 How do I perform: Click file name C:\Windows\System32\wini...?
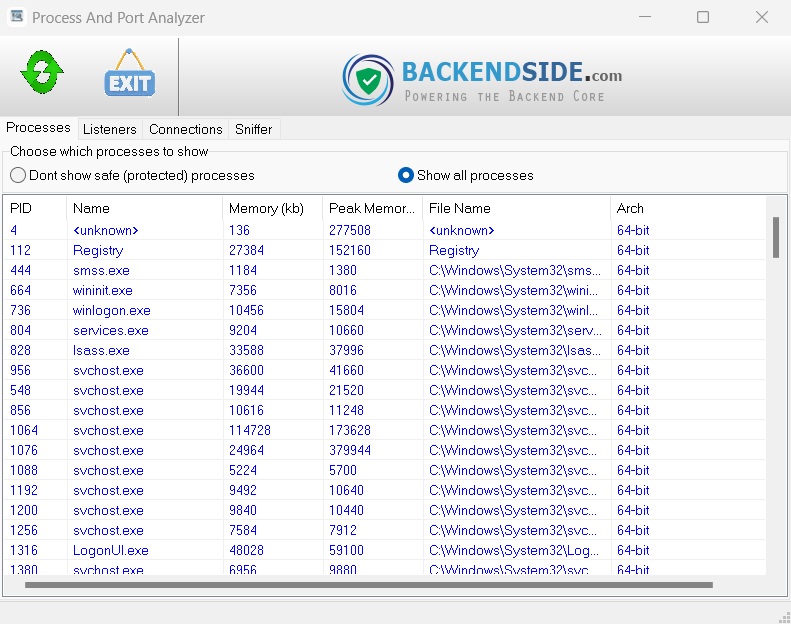tap(513, 291)
